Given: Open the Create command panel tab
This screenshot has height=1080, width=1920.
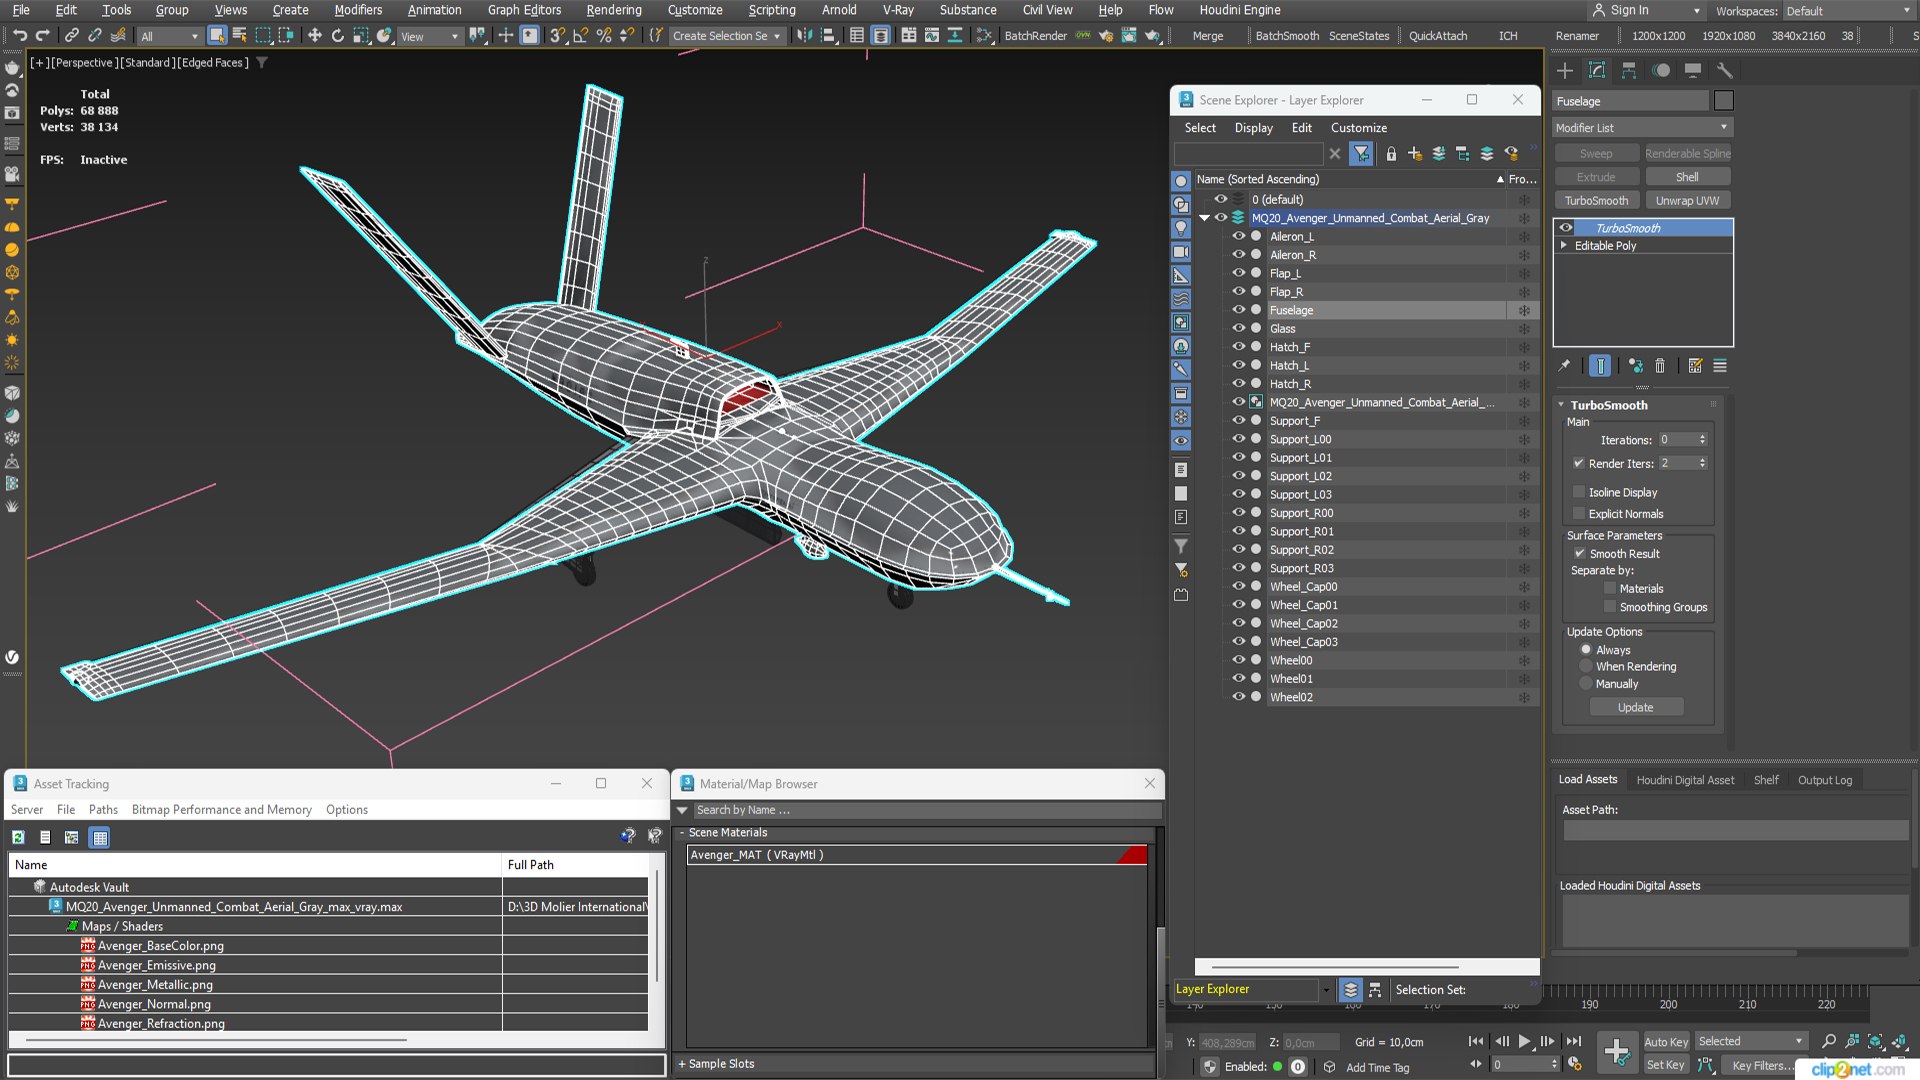Looking at the screenshot, I should pos(1565,70).
